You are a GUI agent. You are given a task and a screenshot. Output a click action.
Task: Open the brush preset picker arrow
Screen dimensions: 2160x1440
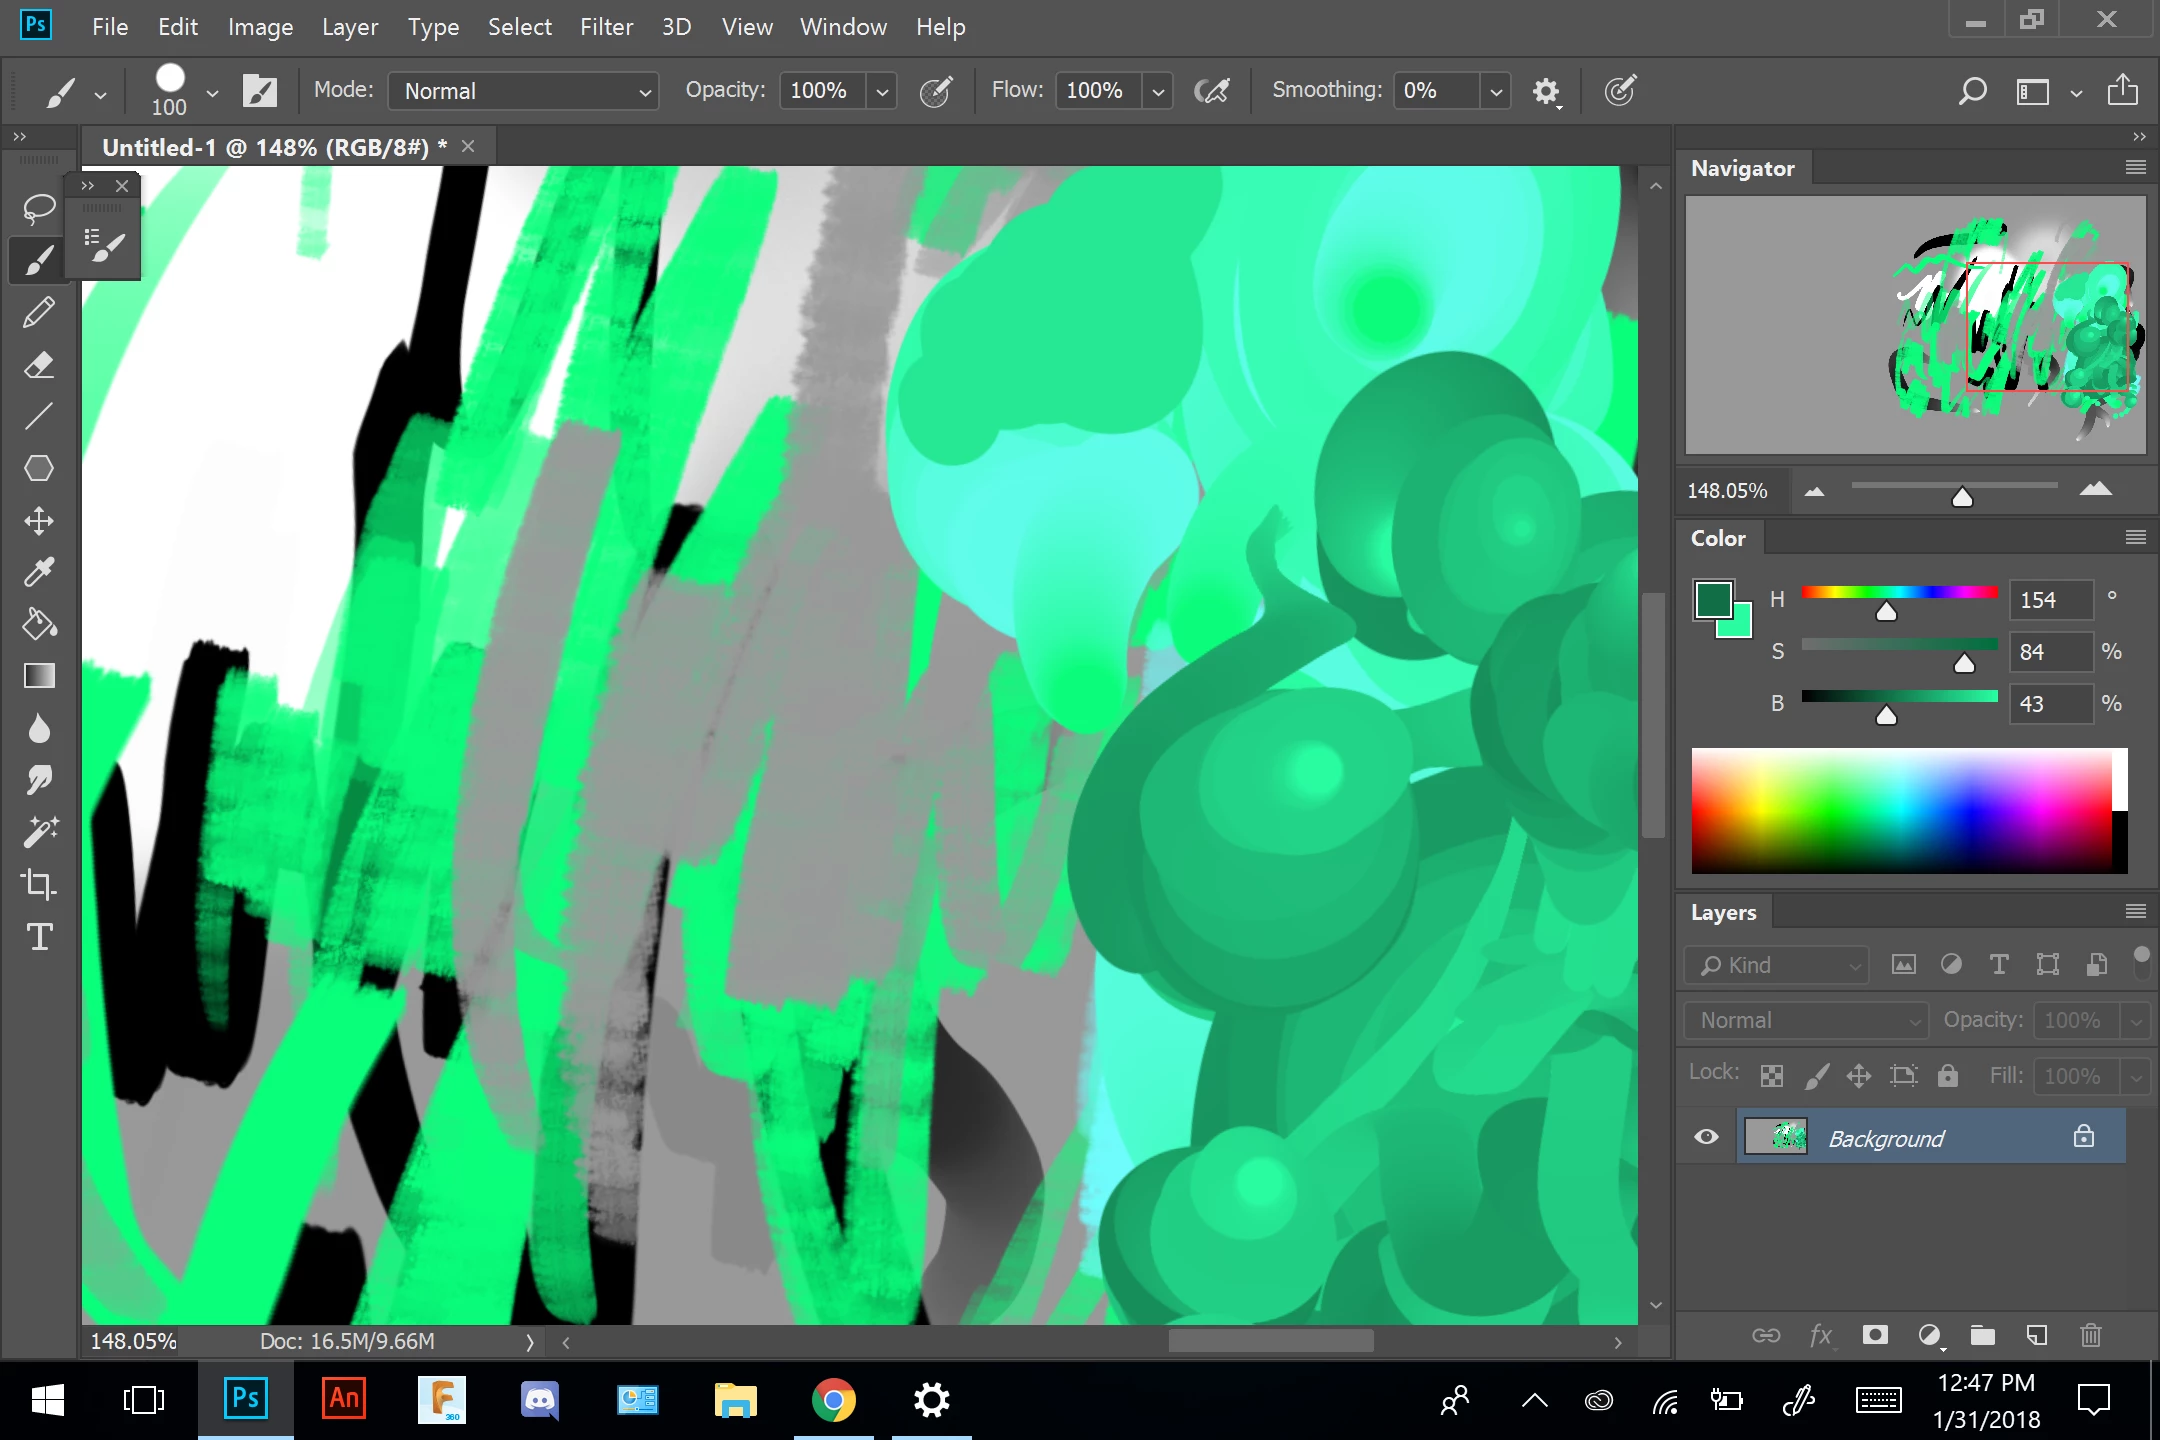pos(212,92)
